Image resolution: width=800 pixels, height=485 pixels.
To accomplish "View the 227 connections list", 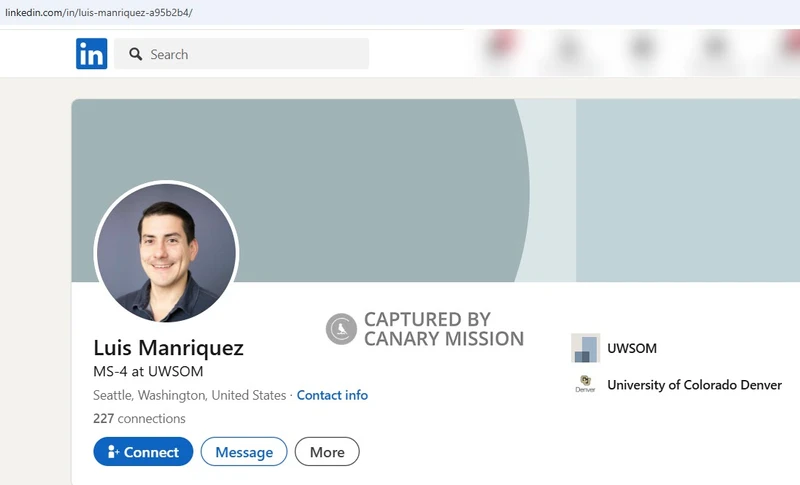I will [139, 418].
